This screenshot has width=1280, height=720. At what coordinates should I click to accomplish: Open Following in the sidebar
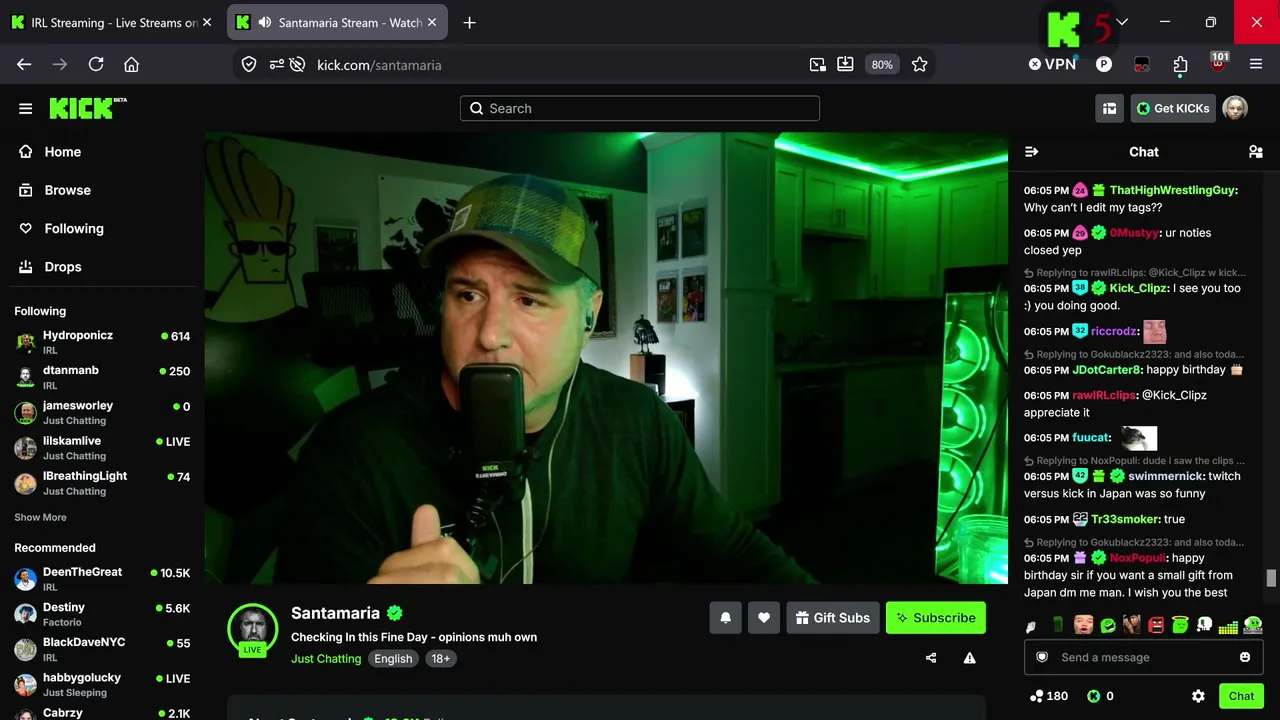point(74,228)
